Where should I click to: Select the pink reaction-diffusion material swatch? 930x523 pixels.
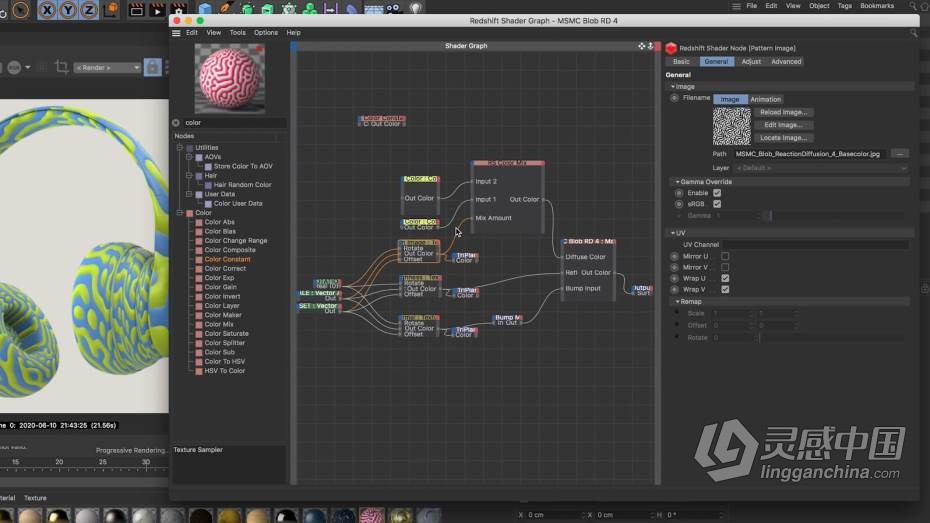click(372, 515)
